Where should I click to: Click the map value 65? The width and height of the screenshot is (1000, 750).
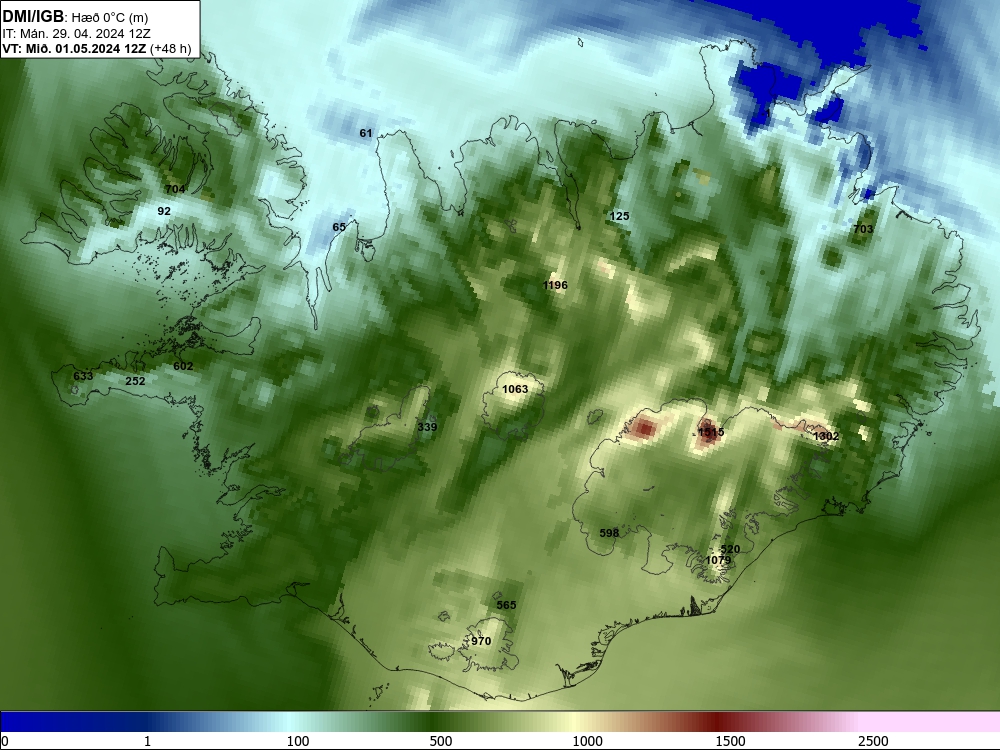tap(339, 227)
